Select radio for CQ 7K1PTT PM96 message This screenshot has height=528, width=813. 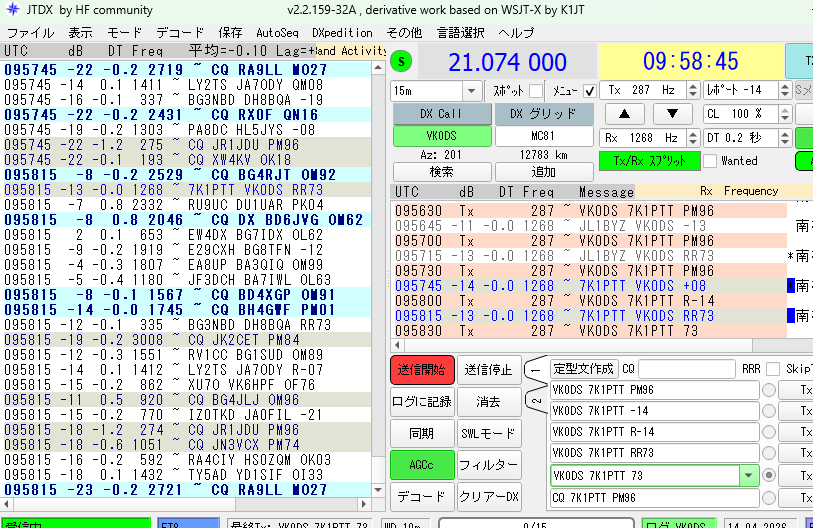click(x=769, y=498)
